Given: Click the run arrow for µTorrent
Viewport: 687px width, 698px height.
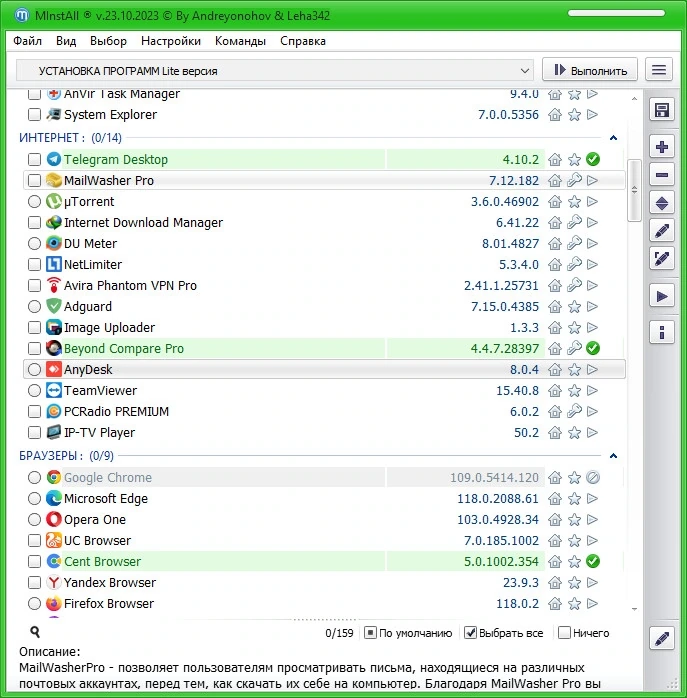Looking at the screenshot, I should (x=592, y=202).
